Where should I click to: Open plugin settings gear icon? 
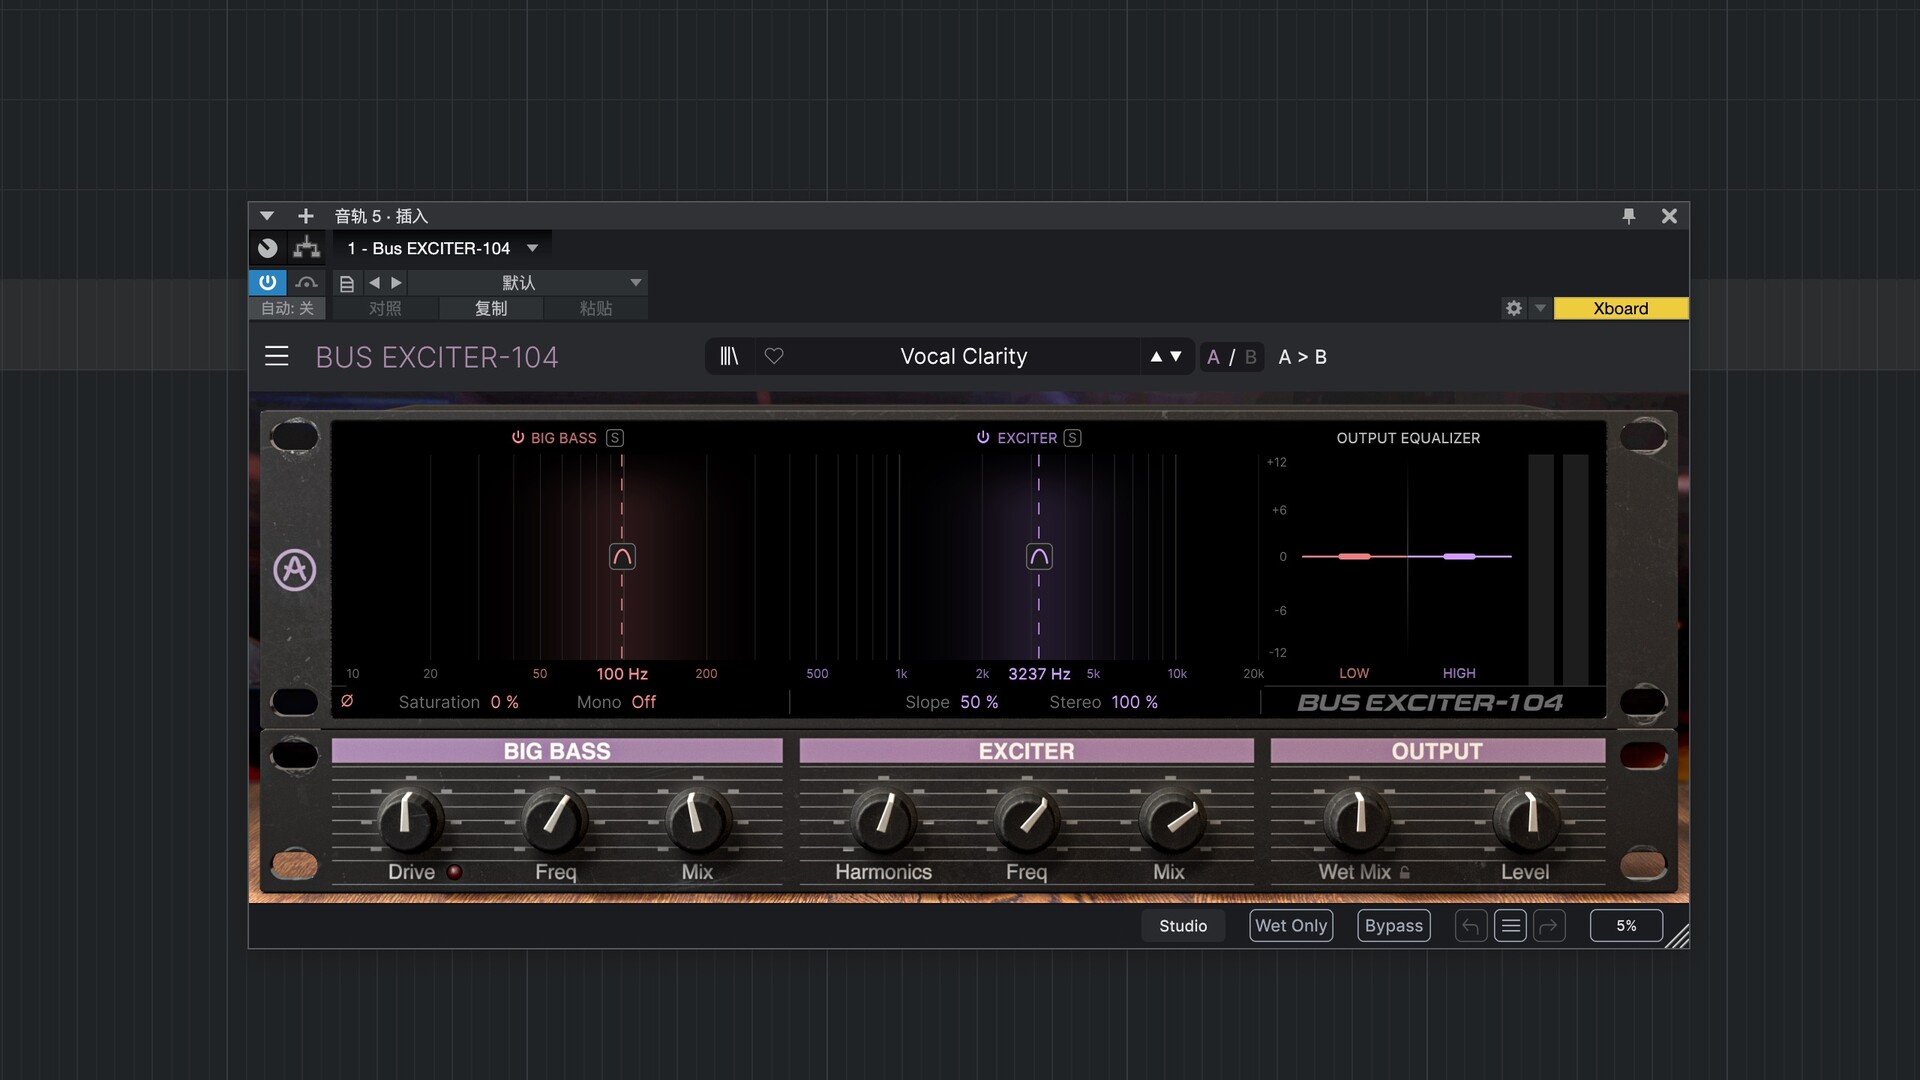click(x=1514, y=308)
